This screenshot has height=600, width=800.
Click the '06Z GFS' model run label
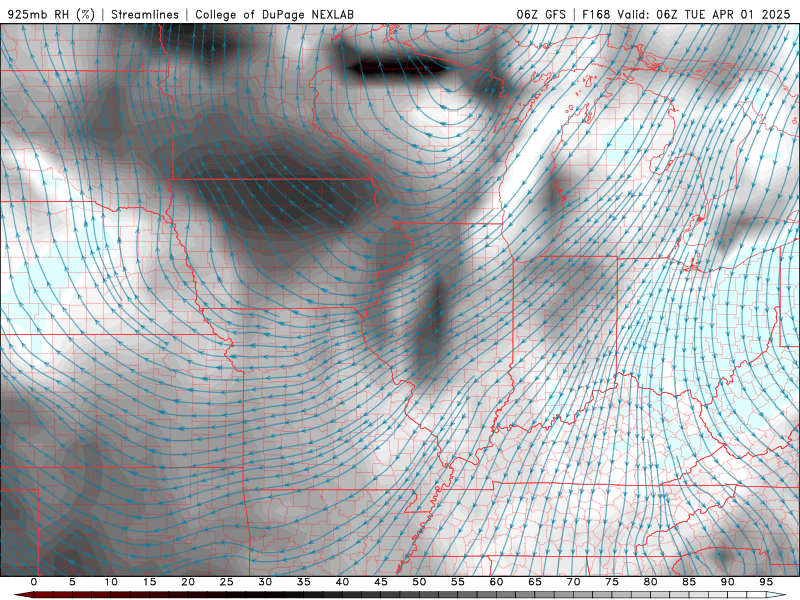(x=541, y=14)
